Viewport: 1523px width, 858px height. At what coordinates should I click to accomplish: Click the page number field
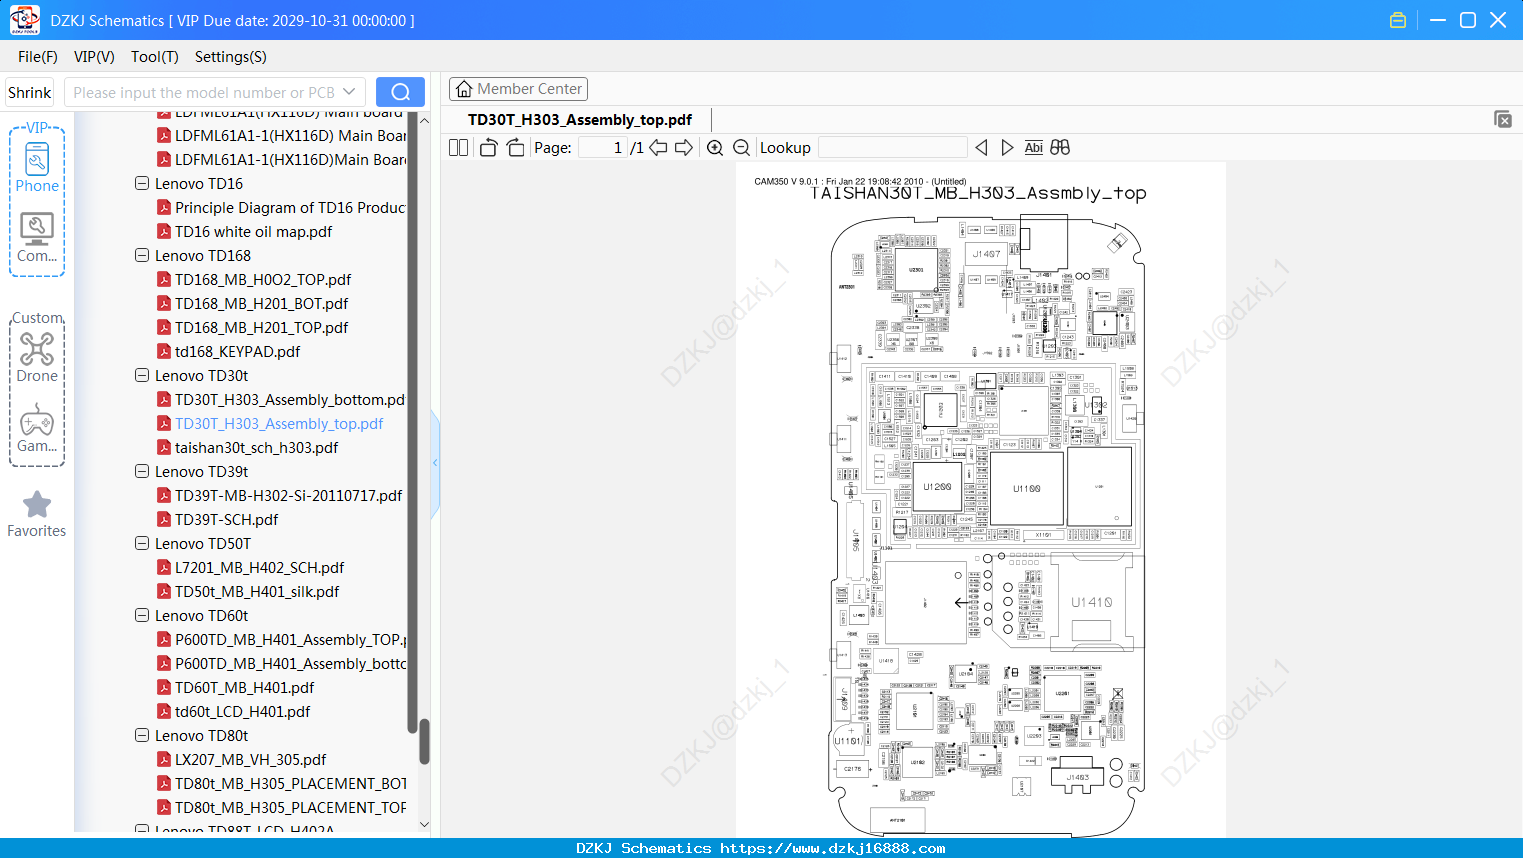[602, 148]
